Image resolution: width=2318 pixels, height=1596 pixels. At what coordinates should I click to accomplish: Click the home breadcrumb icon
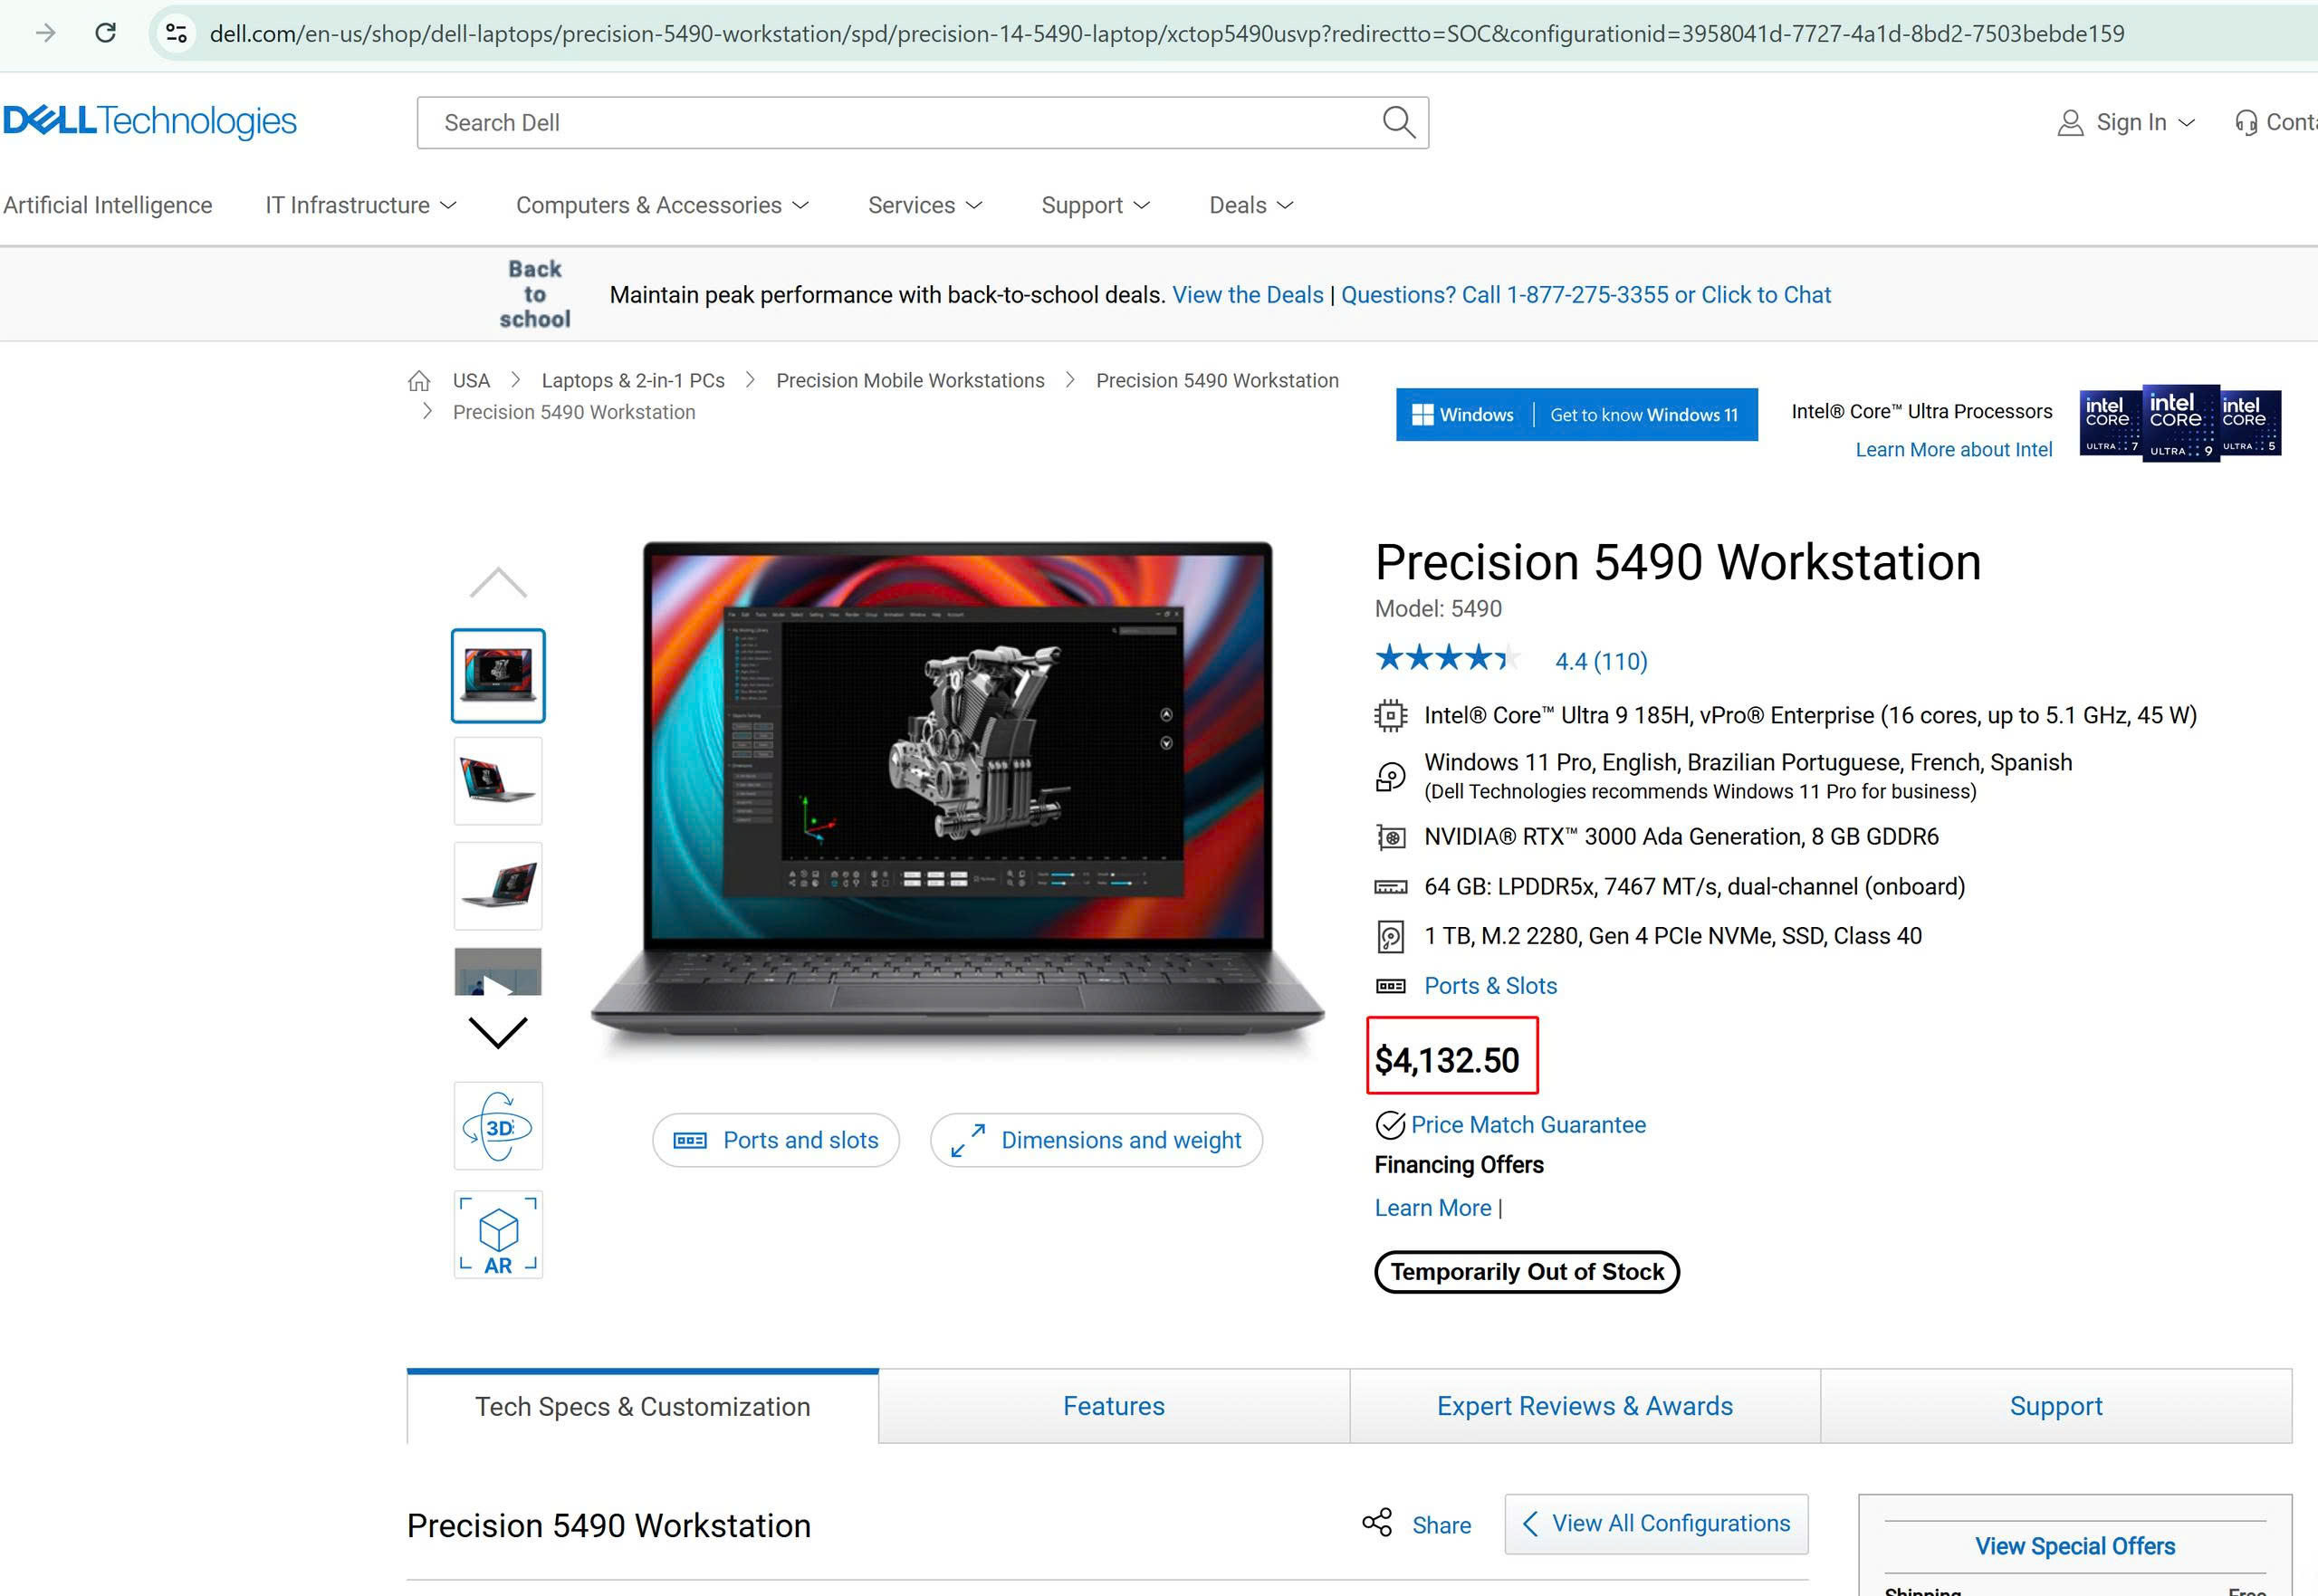coord(419,381)
